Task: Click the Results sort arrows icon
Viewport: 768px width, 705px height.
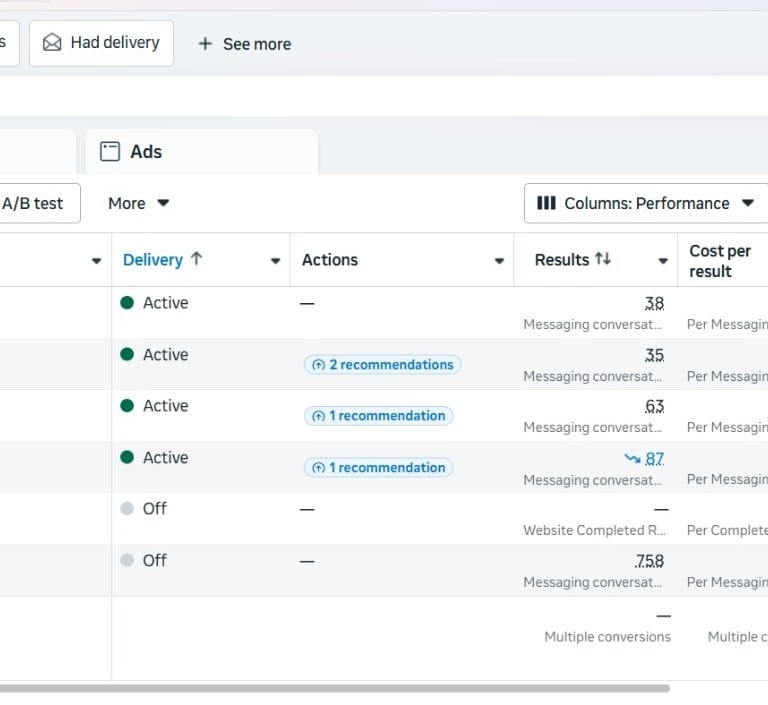Action: 602,259
